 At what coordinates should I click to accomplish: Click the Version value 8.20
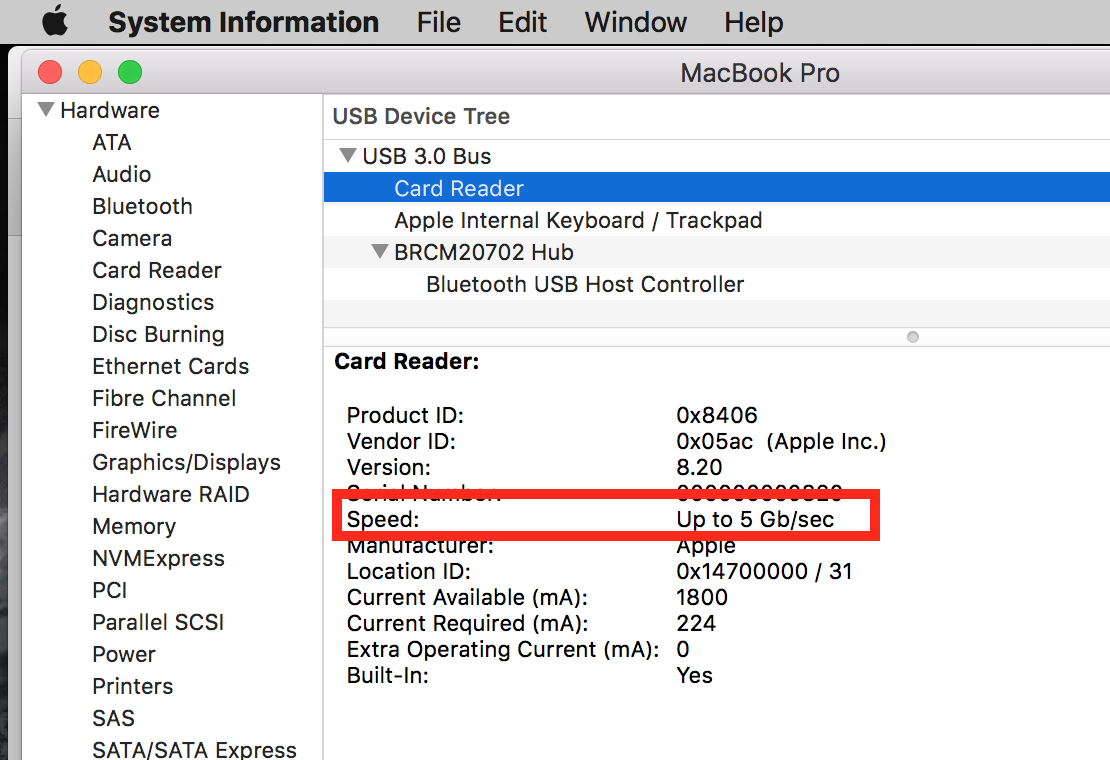[x=699, y=467]
